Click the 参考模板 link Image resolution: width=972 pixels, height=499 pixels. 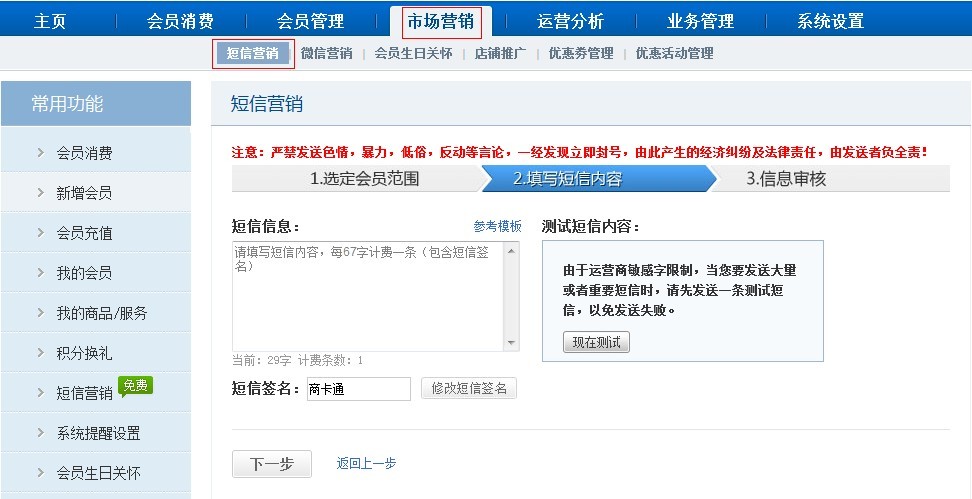497,226
